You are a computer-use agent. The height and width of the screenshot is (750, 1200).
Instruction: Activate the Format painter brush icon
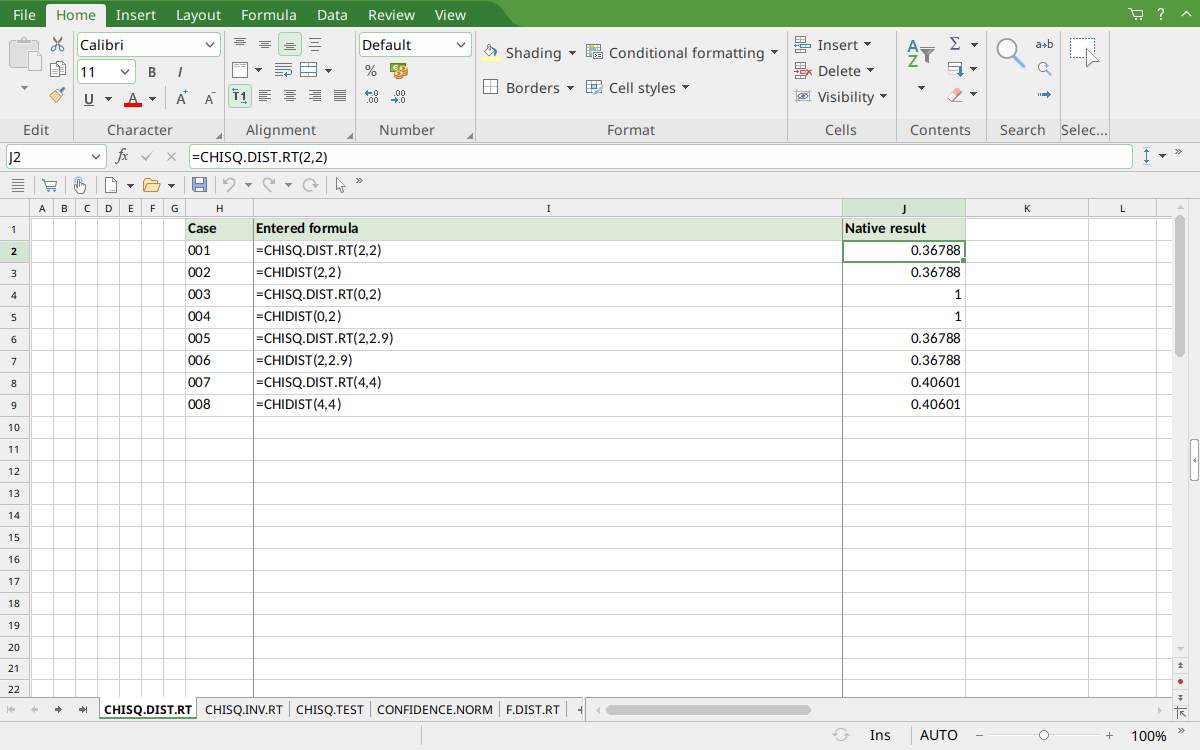point(58,95)
